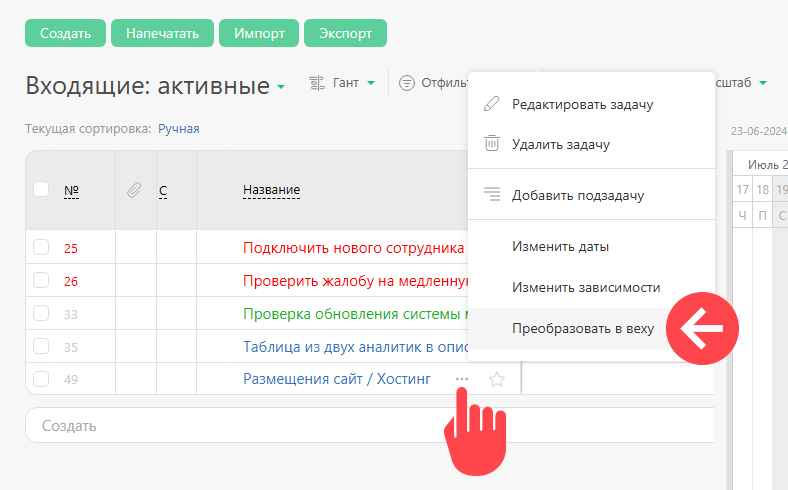Click the Импорт button
This screenshot has height=490, width=788.
point(259,33)
